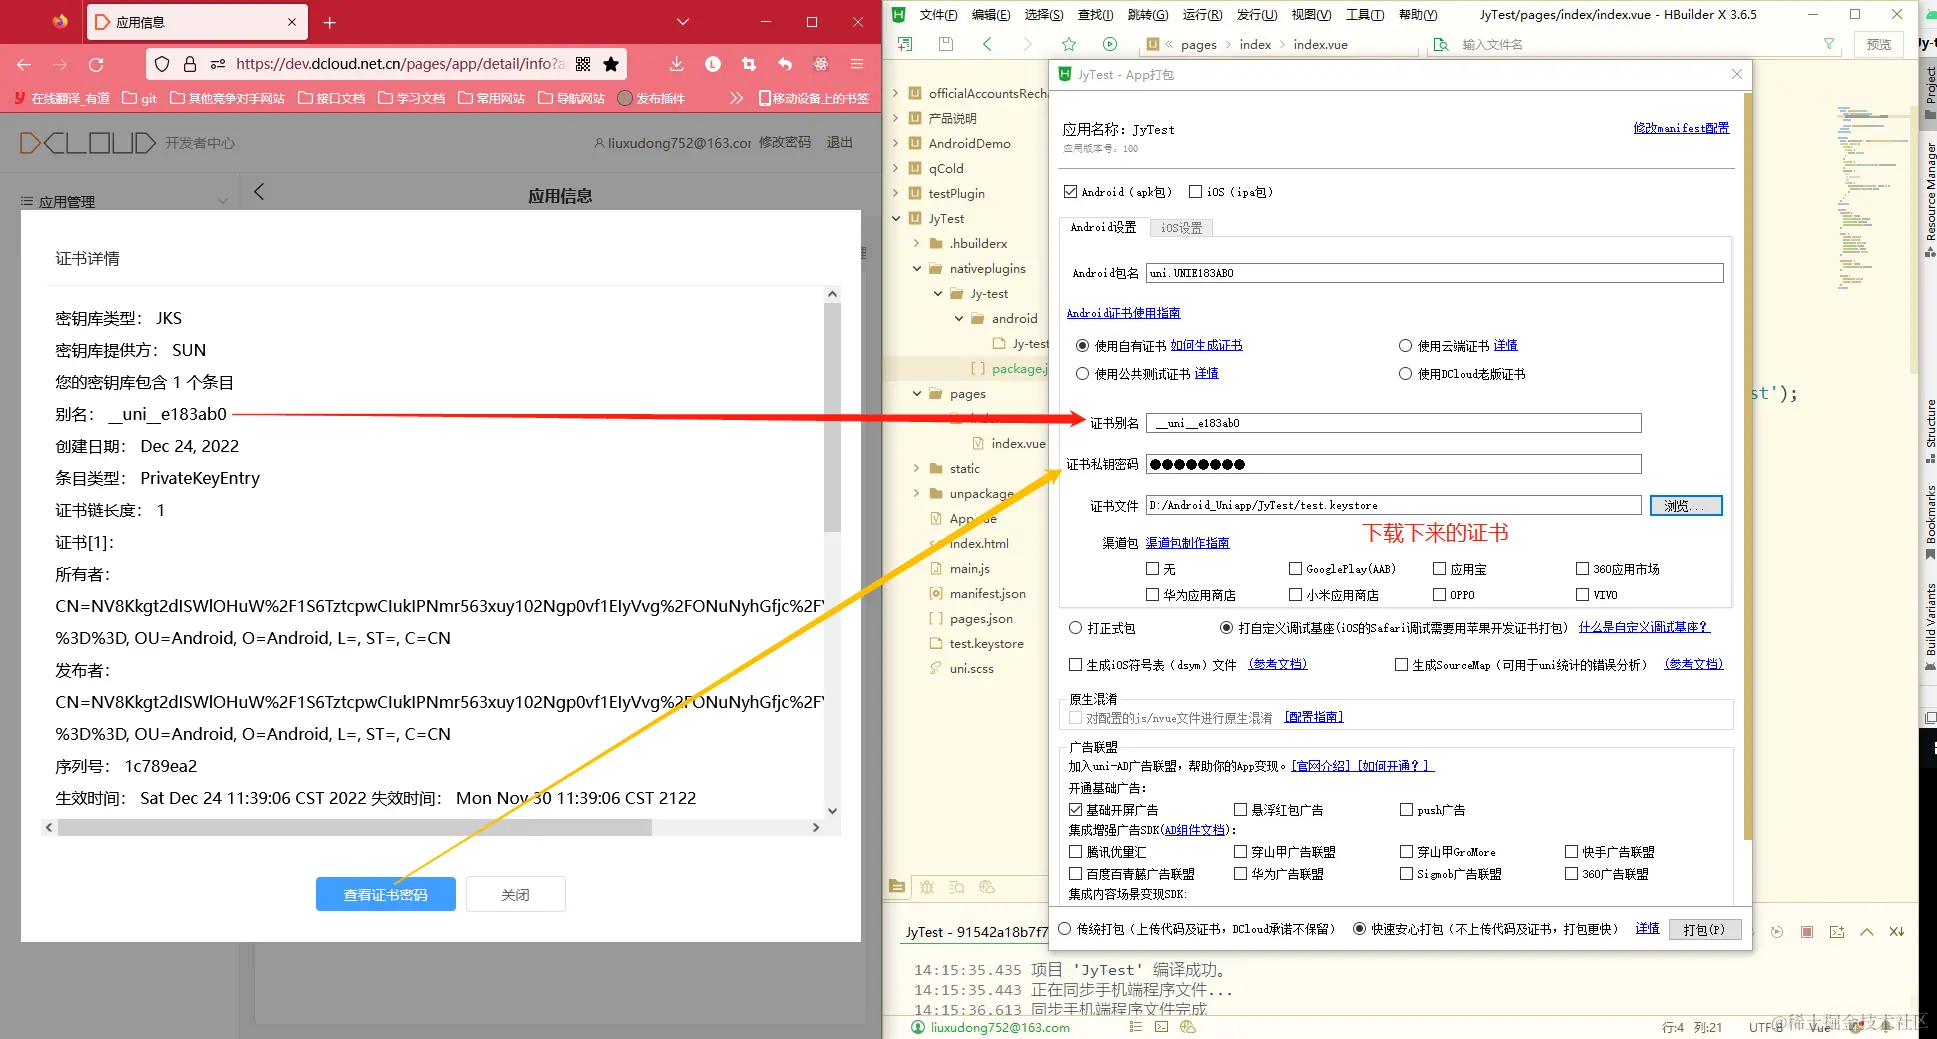The width and height of the screenshot is (1937, 1039).
Task: Open 发行(U) menu
Action: click(x=1257, y=15)
